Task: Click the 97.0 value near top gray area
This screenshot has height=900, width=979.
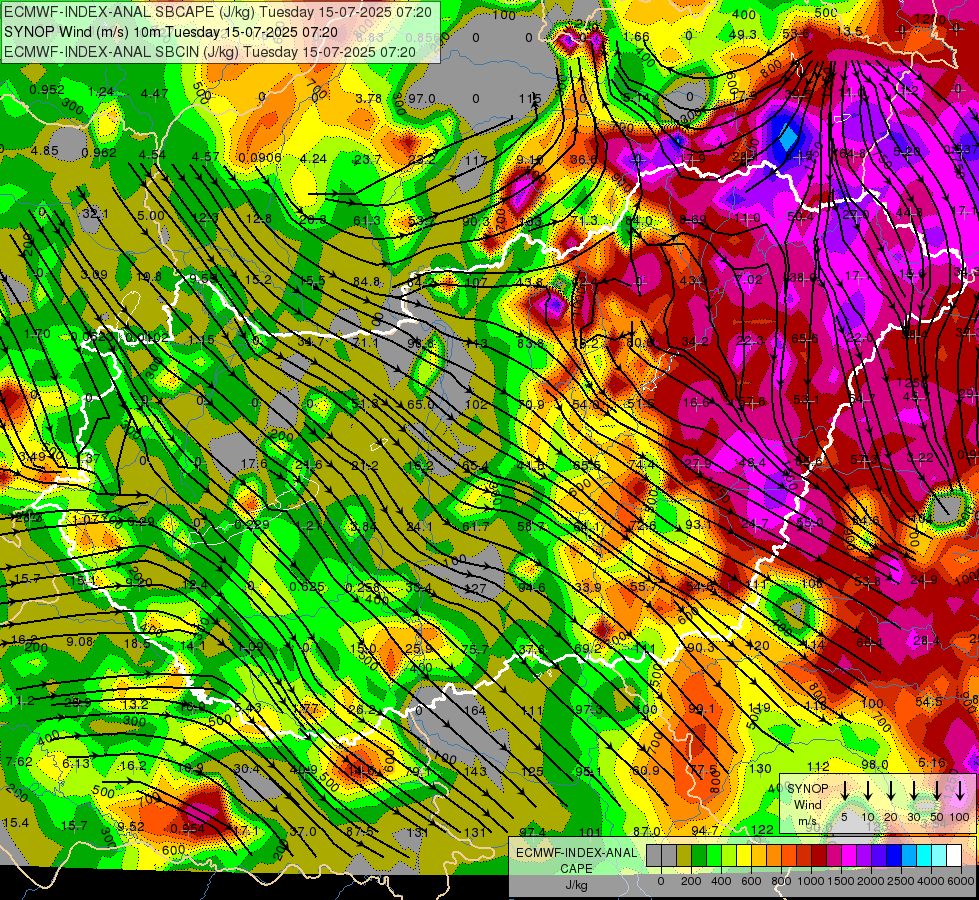Action: pyautogui.click(x=421, y=99)
